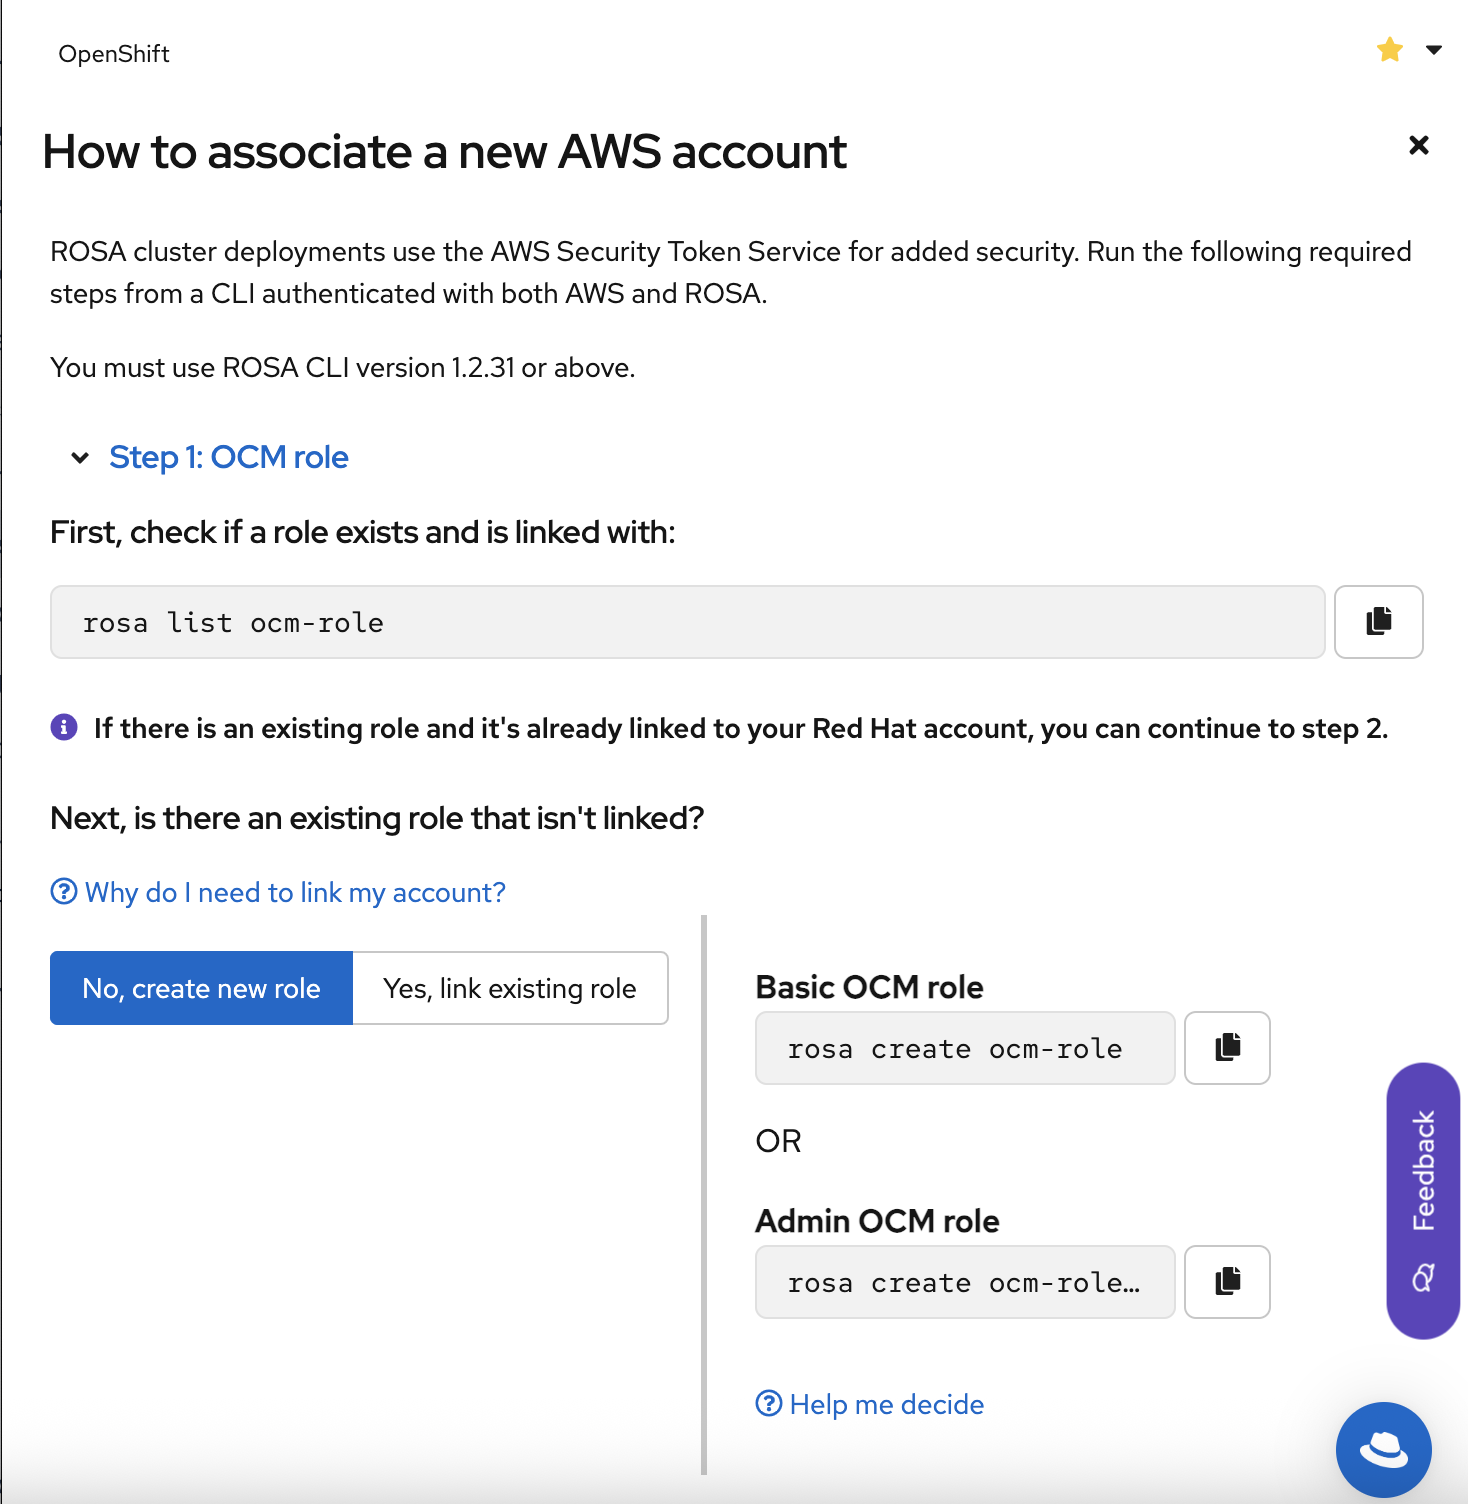
Task: Select No, create new role option
Action: coord(201,988)
